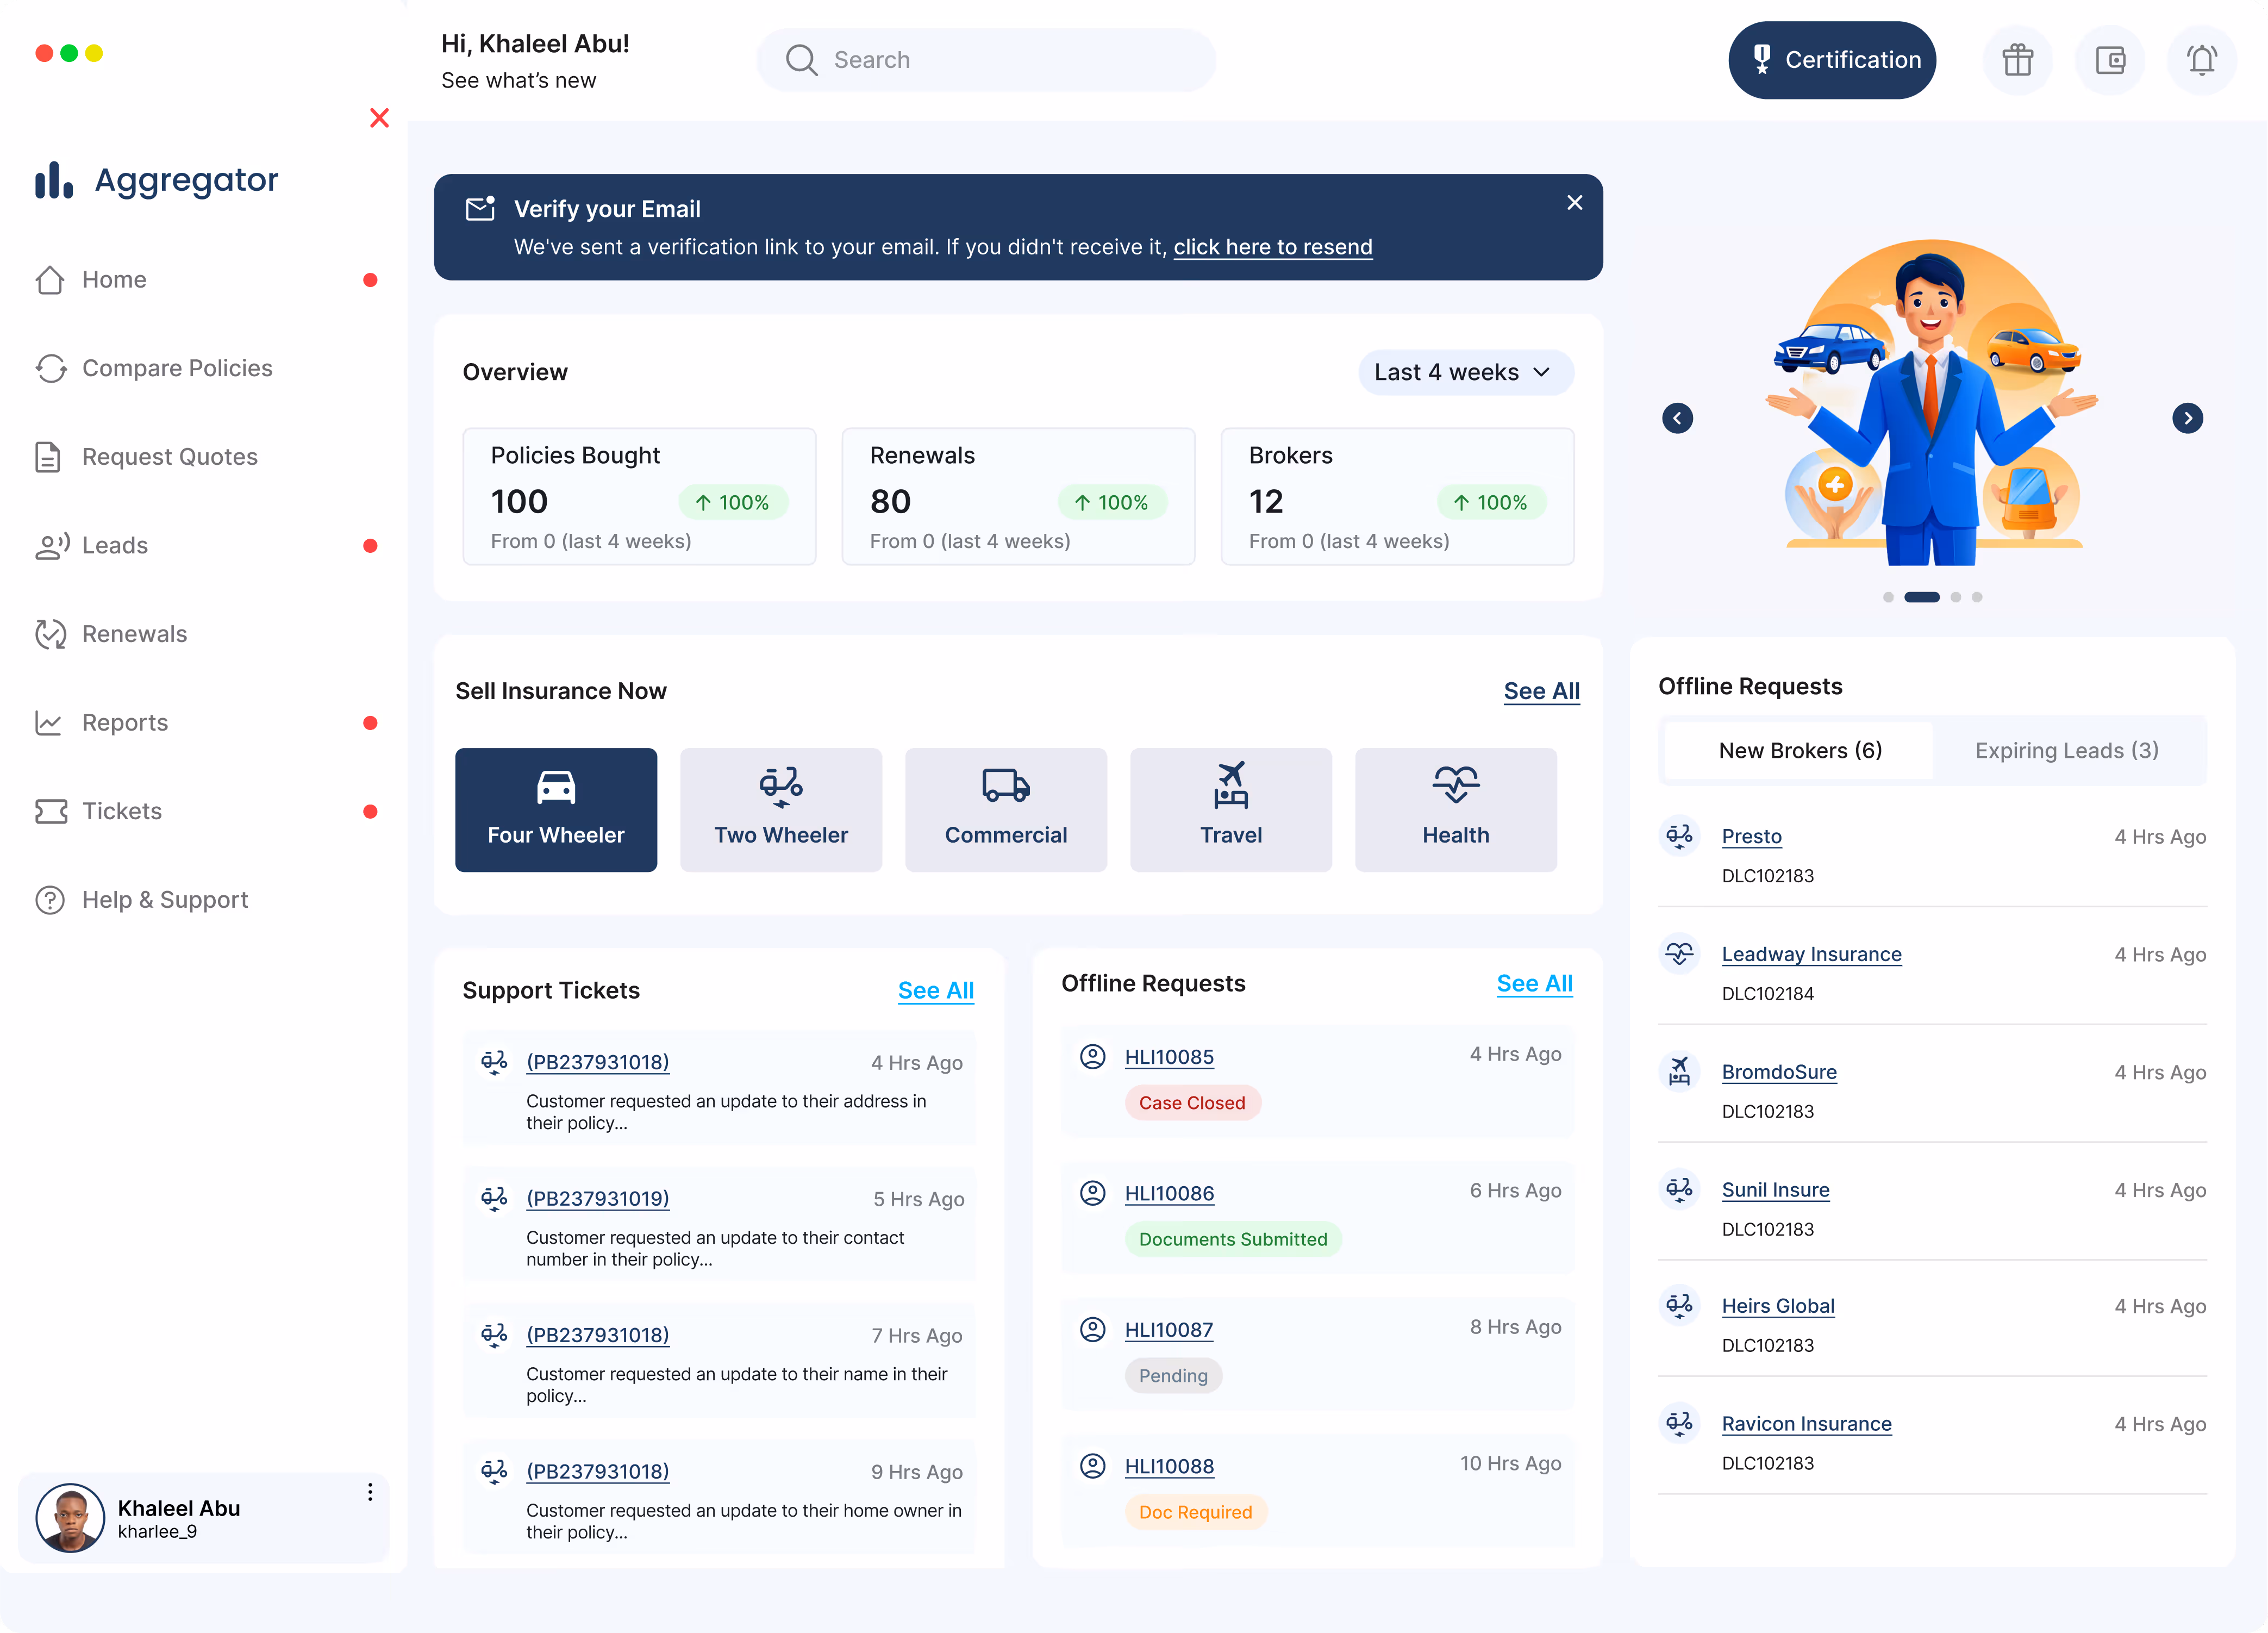The image size is (2268, 1633).
Task: Select the first carousel indicator dot
Action: point(1888,597)
